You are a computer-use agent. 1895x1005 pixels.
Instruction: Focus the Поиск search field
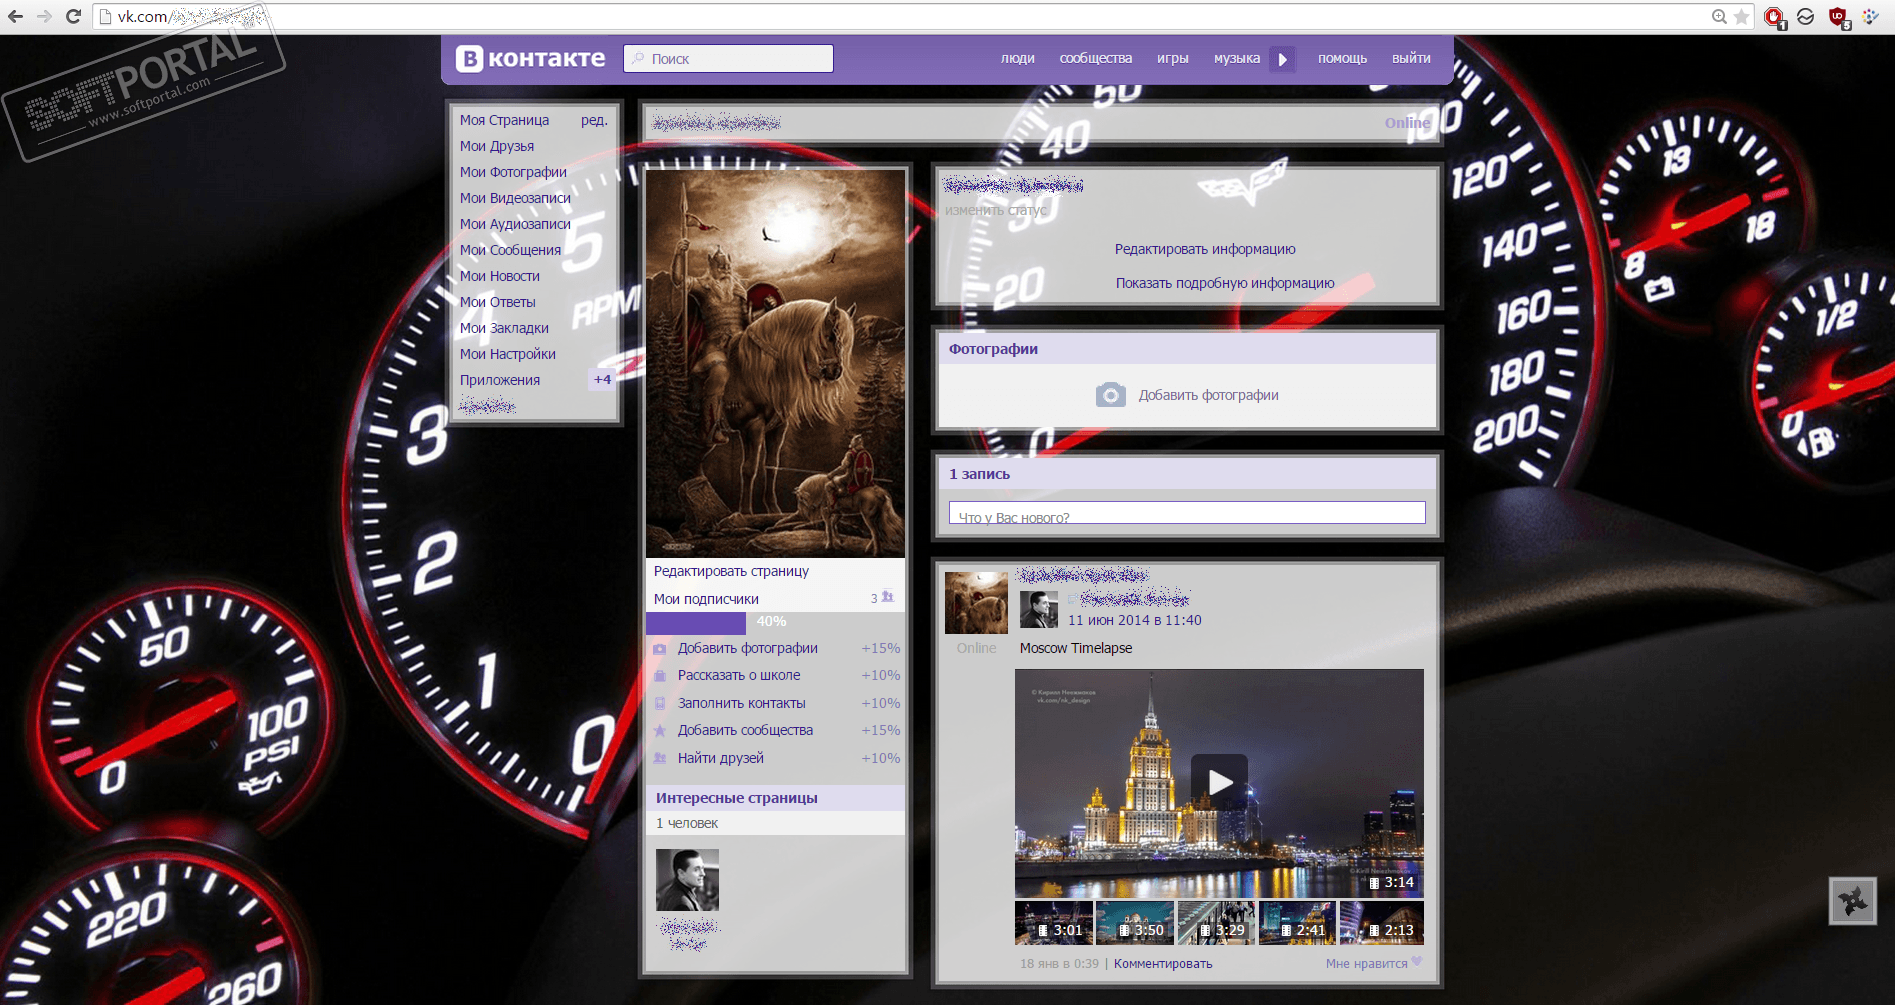pyautogui.click(x=728, y=59)
